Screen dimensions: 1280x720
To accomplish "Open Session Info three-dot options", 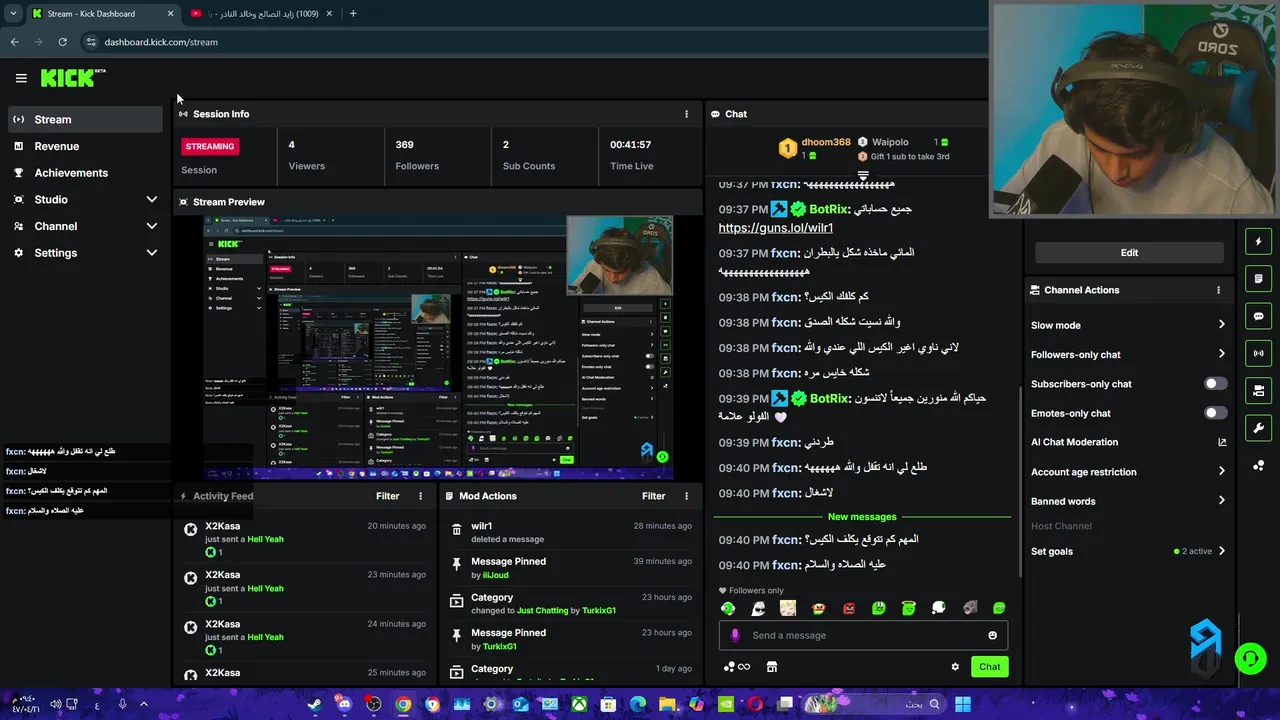I will (686, 114).
